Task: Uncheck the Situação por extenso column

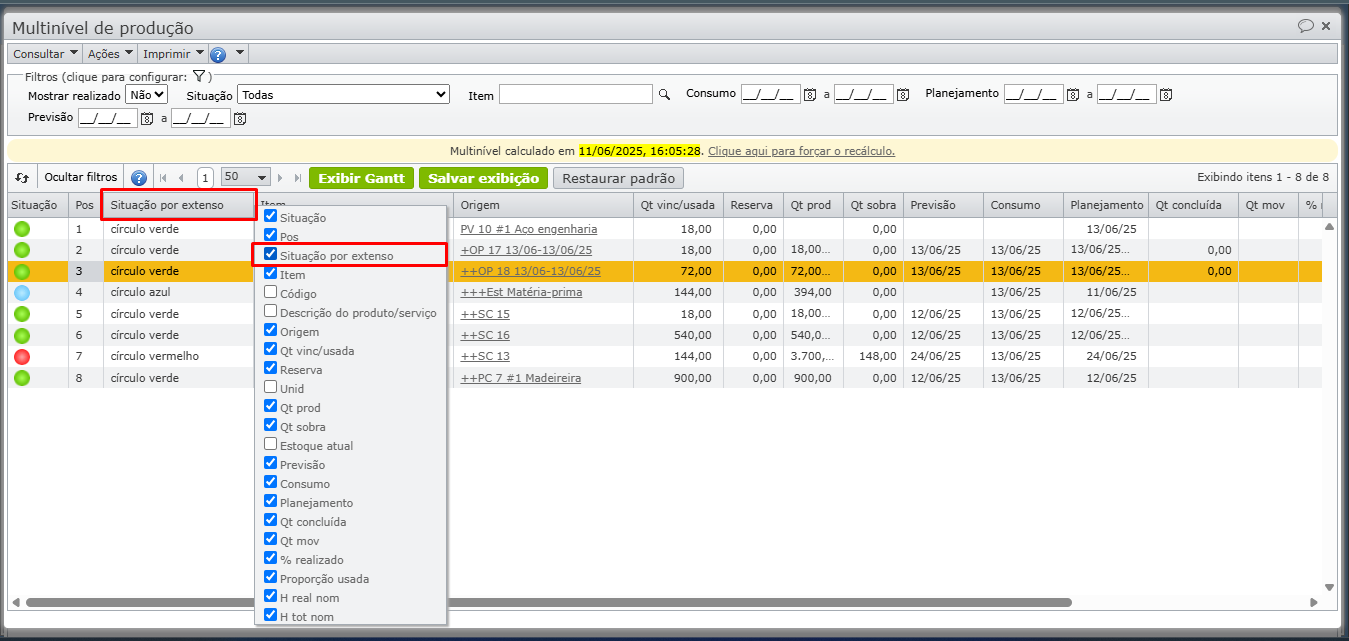Action: pyautogui.click(x=271, y=255)
